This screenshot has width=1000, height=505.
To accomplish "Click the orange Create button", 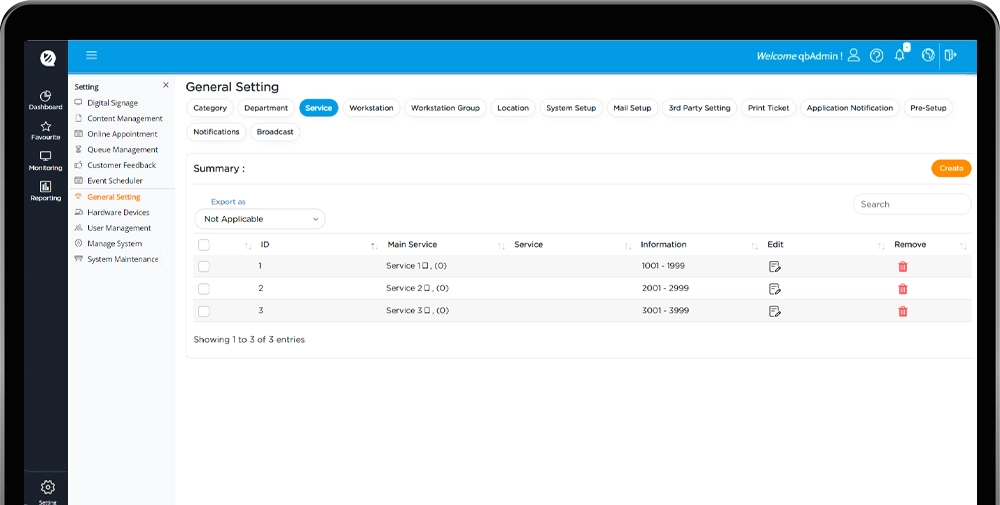I will pos(950,168).
